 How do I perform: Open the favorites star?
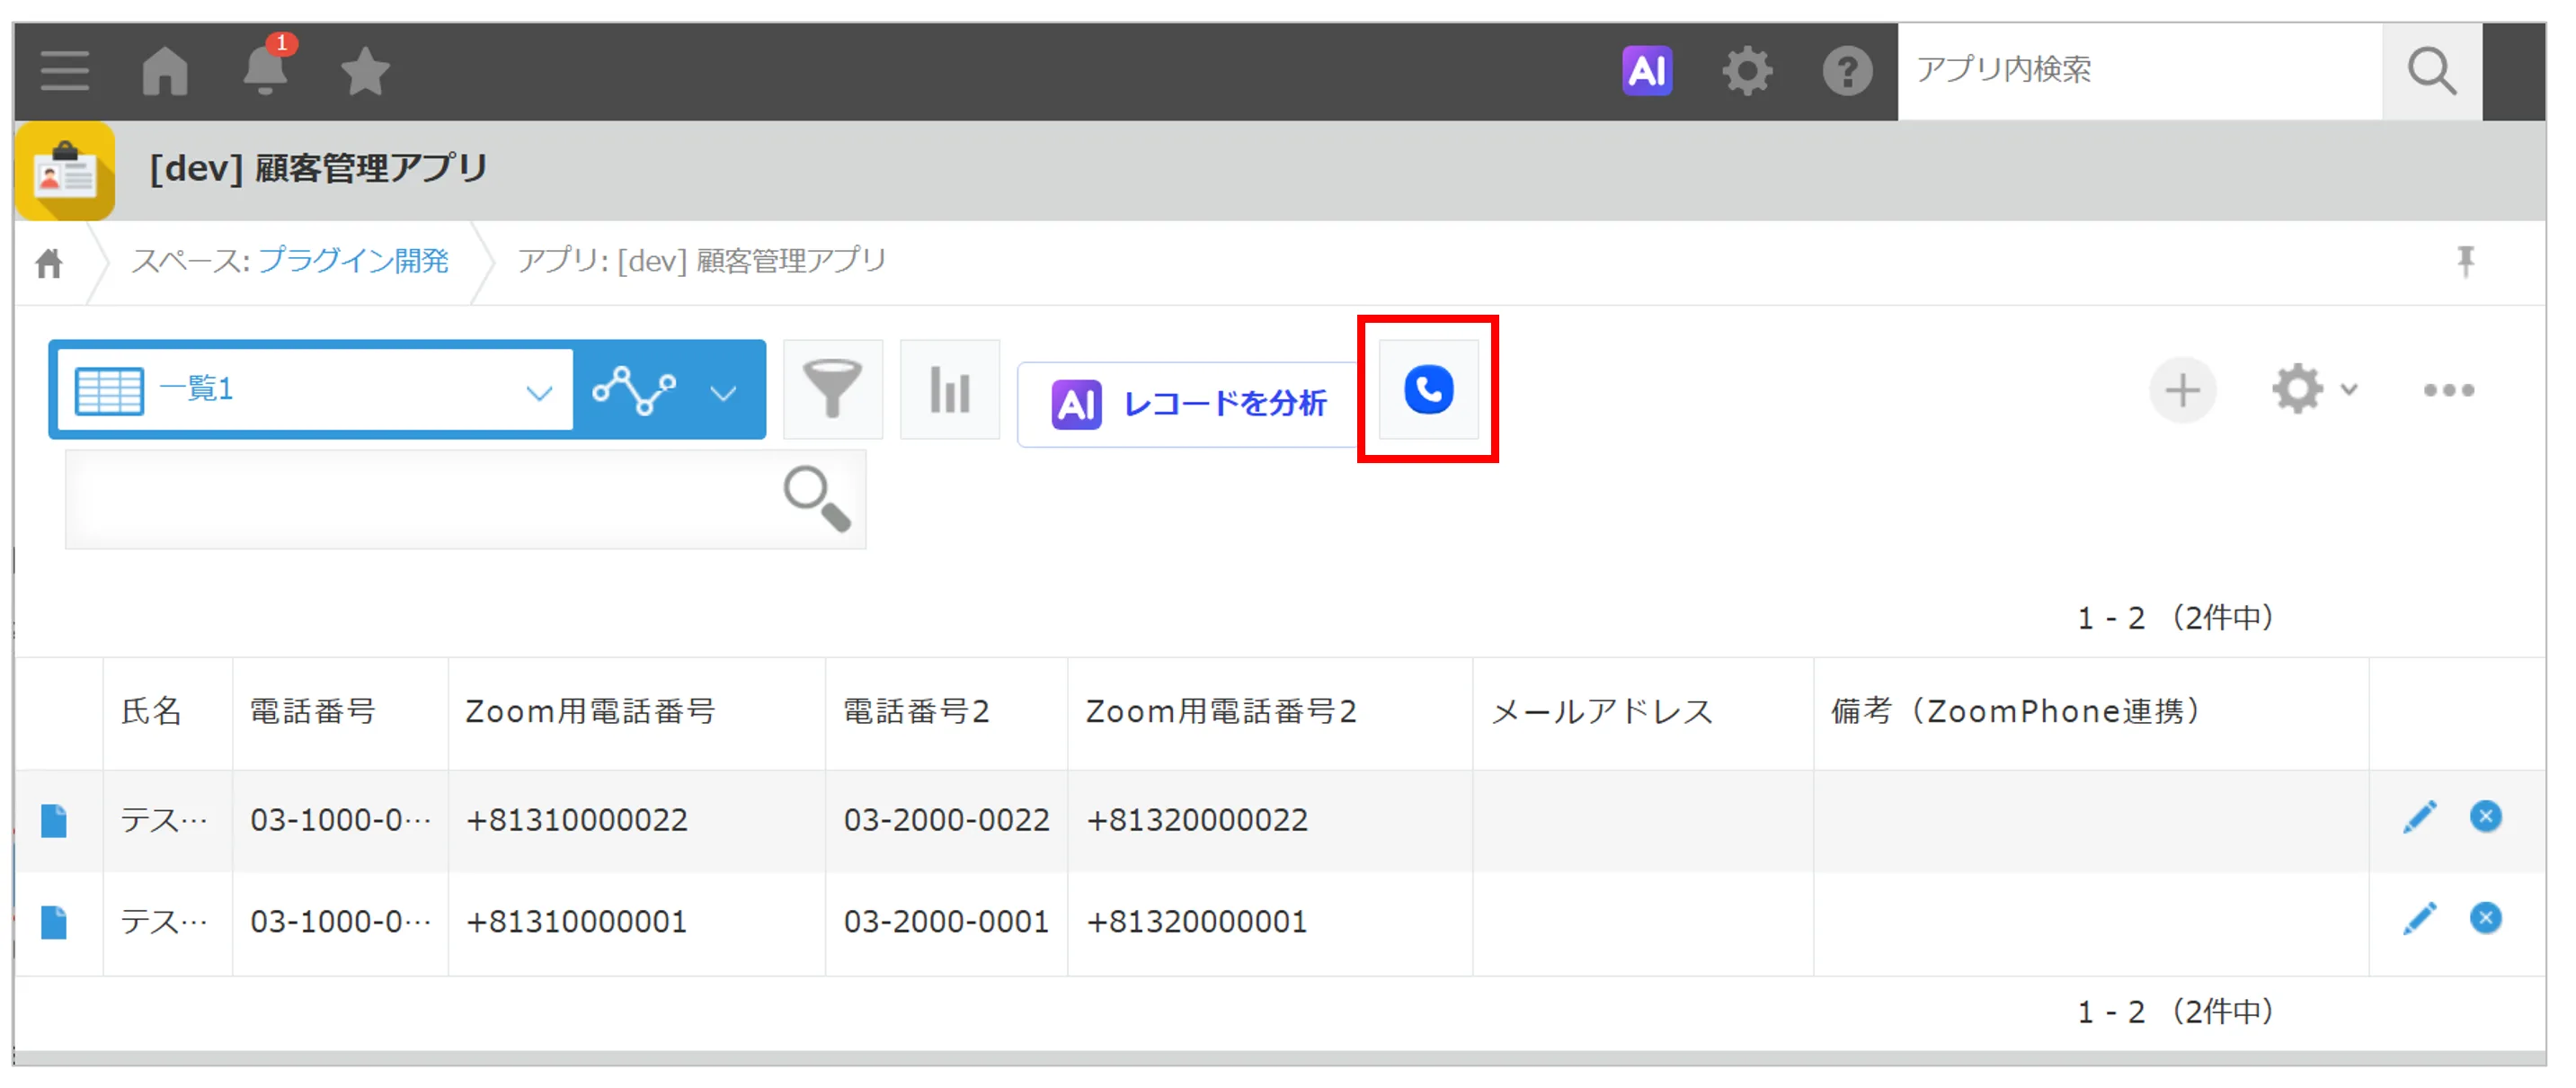[365, 72]
